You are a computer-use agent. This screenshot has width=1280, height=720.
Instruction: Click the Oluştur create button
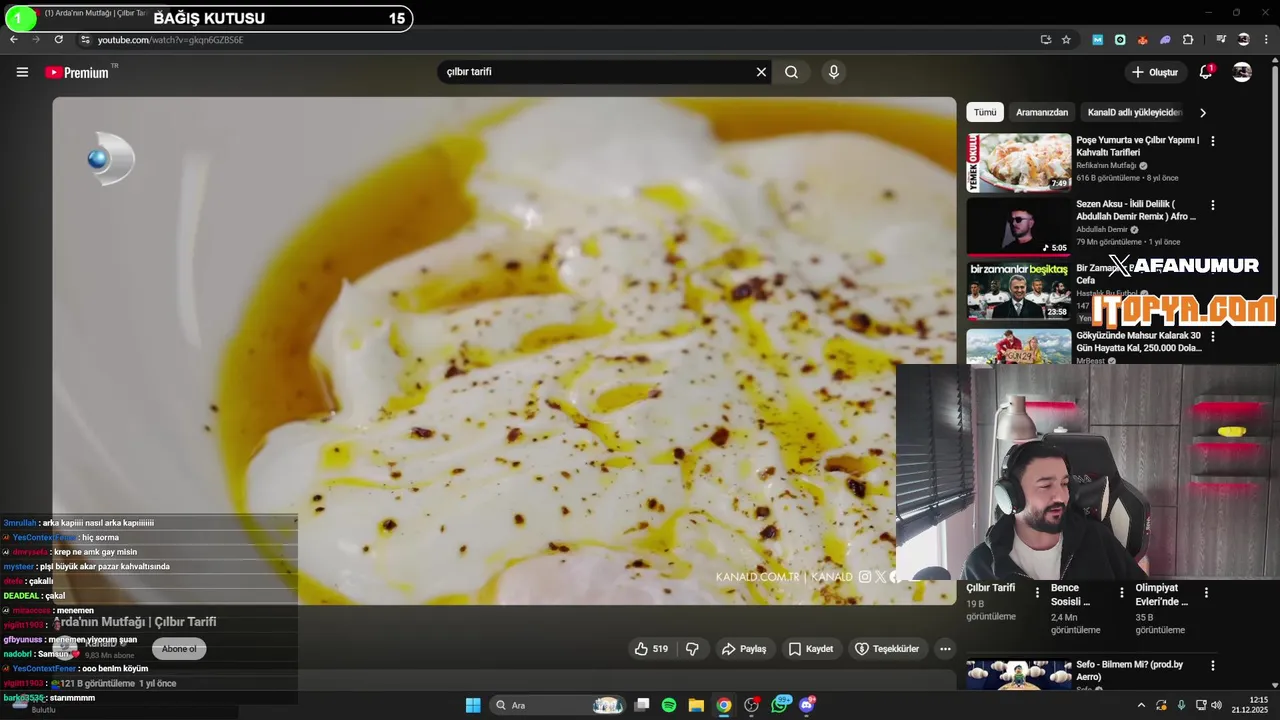tap(1154, 72)
